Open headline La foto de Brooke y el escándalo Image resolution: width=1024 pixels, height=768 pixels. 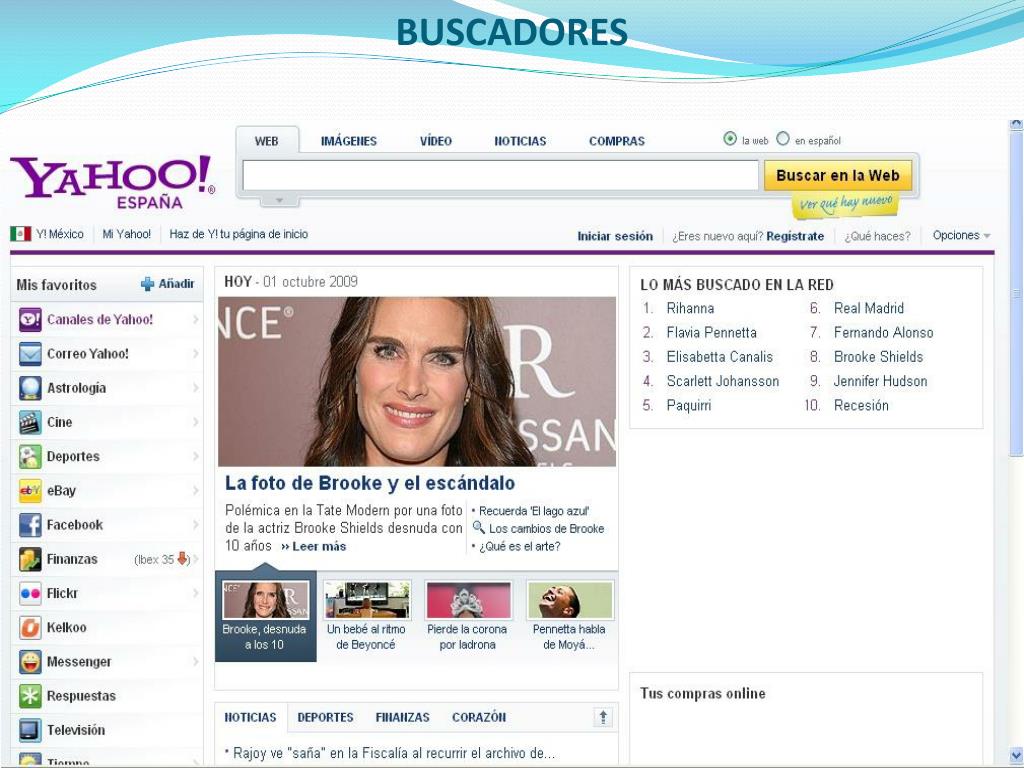pos(370,483)
